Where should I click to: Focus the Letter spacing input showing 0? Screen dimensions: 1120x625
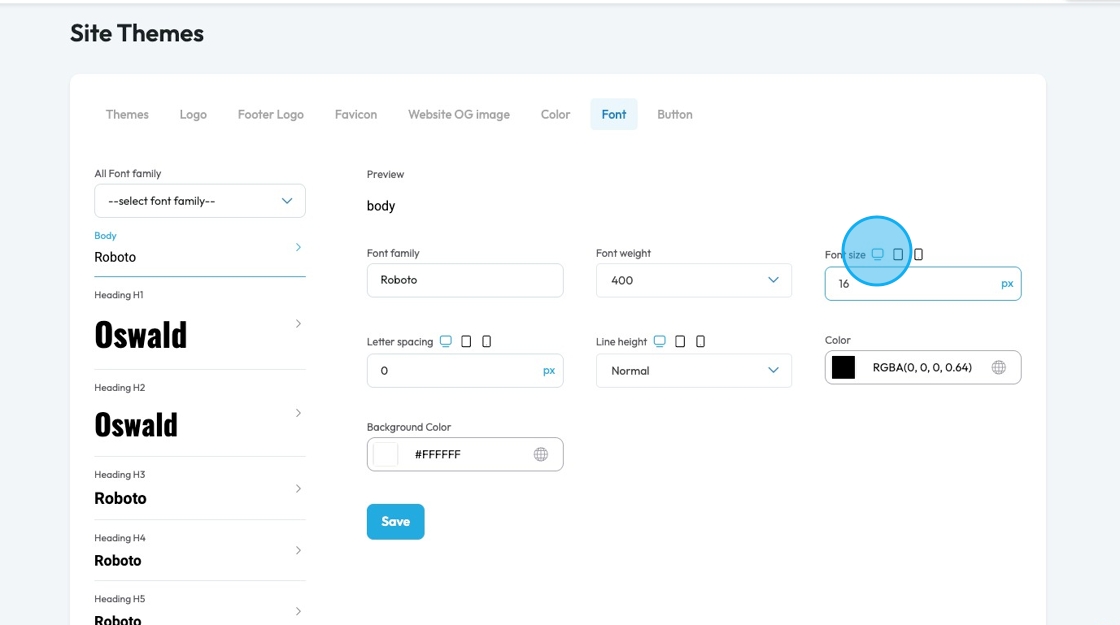465,371
